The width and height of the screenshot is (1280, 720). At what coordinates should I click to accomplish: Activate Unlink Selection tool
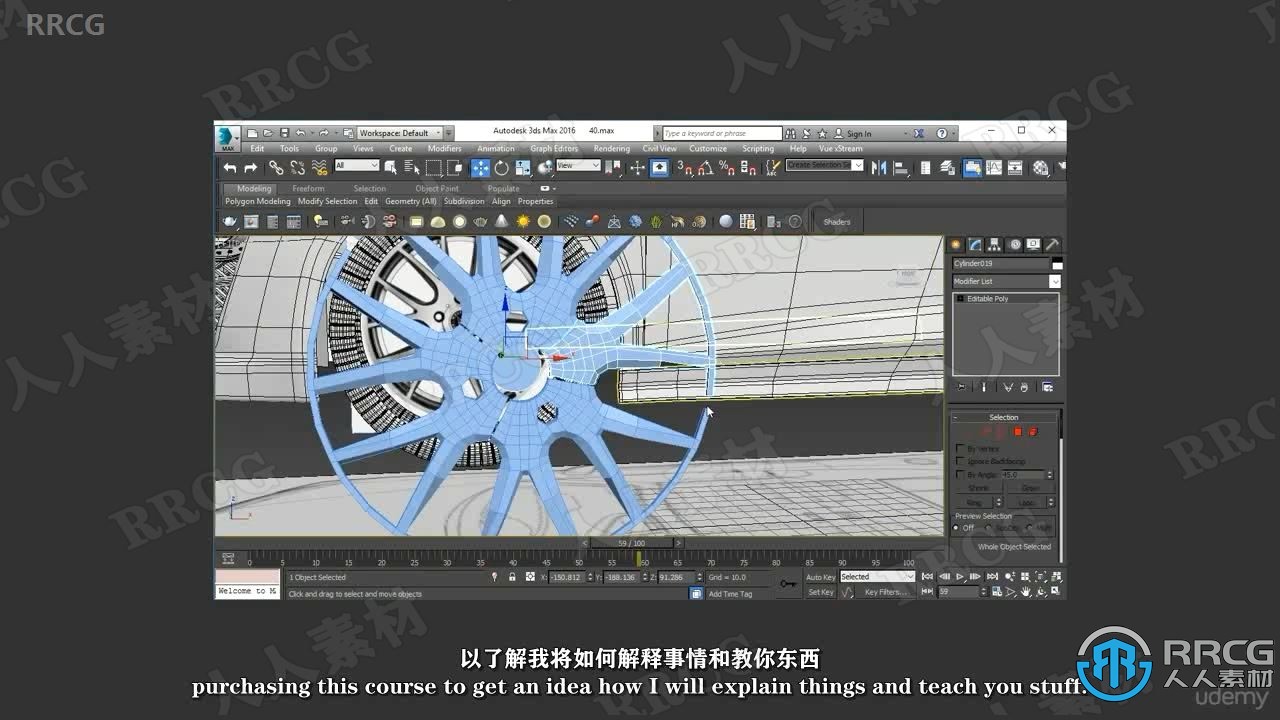297,168
